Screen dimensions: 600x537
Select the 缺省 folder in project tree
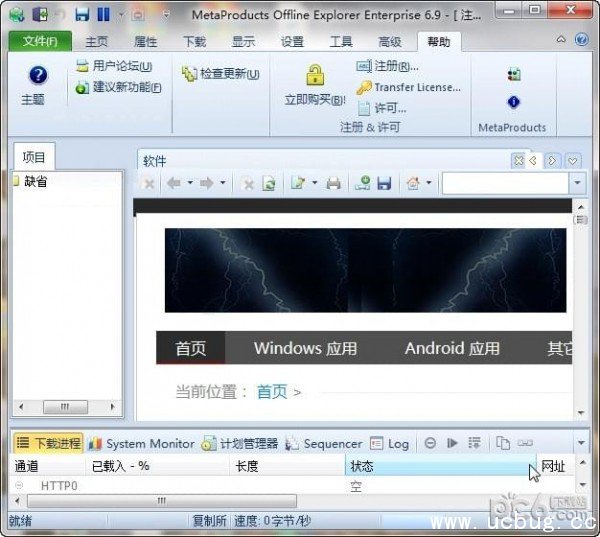[35, 181]
